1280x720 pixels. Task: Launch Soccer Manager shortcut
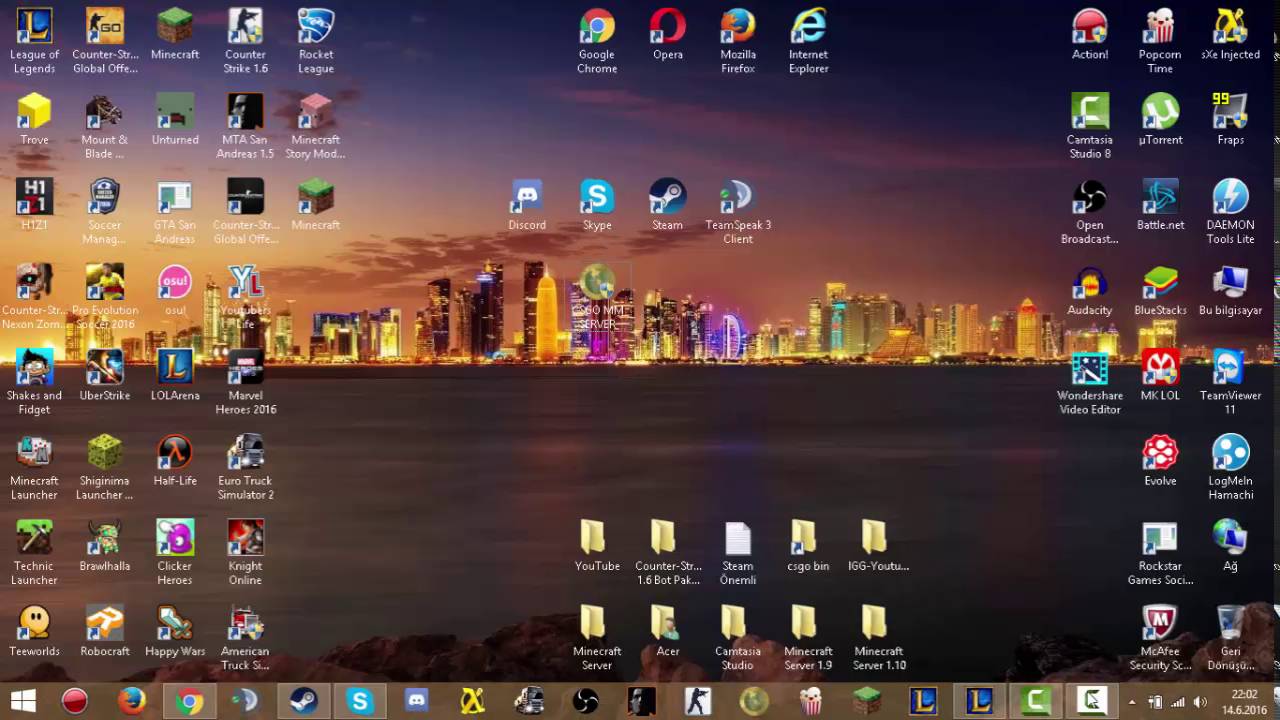coord(104,211)
